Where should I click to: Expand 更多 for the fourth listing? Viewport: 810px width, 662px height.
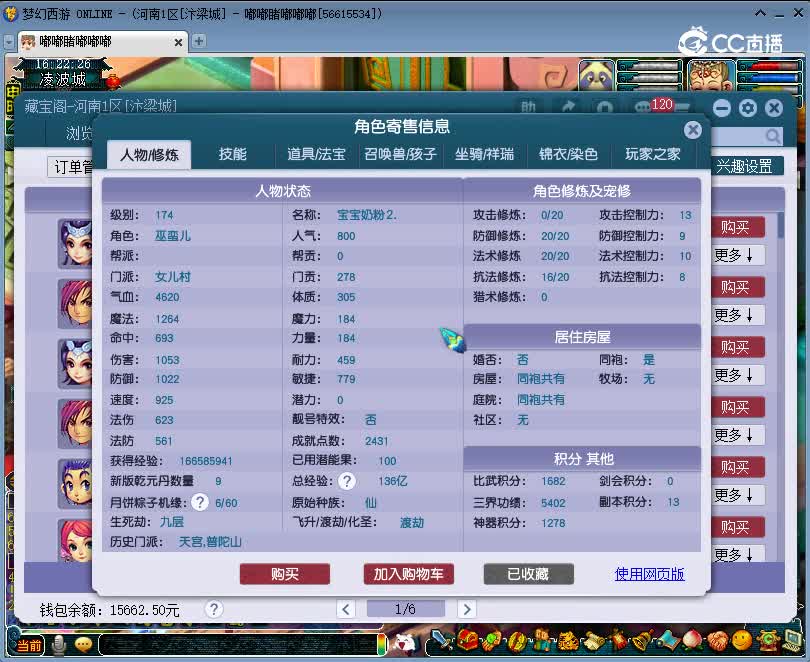tap(738, 435)
